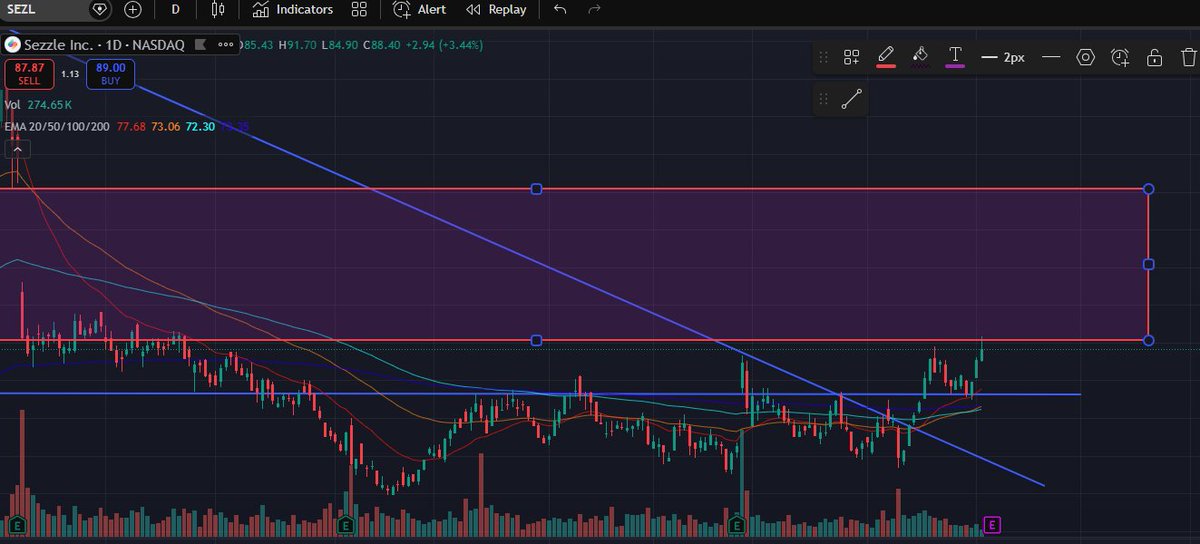Open the candlestick chart type selector
Viewport: 1200px width, 544px height.
coord(218,9)
